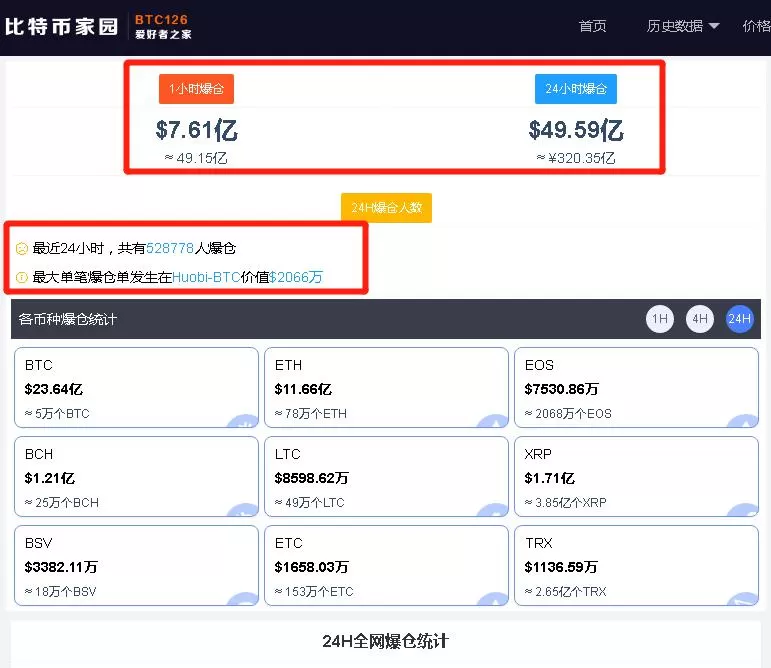The height and width of the screenshot is (668, 771).
Task: Open the Huobi-BTC link
Action: 206,277
